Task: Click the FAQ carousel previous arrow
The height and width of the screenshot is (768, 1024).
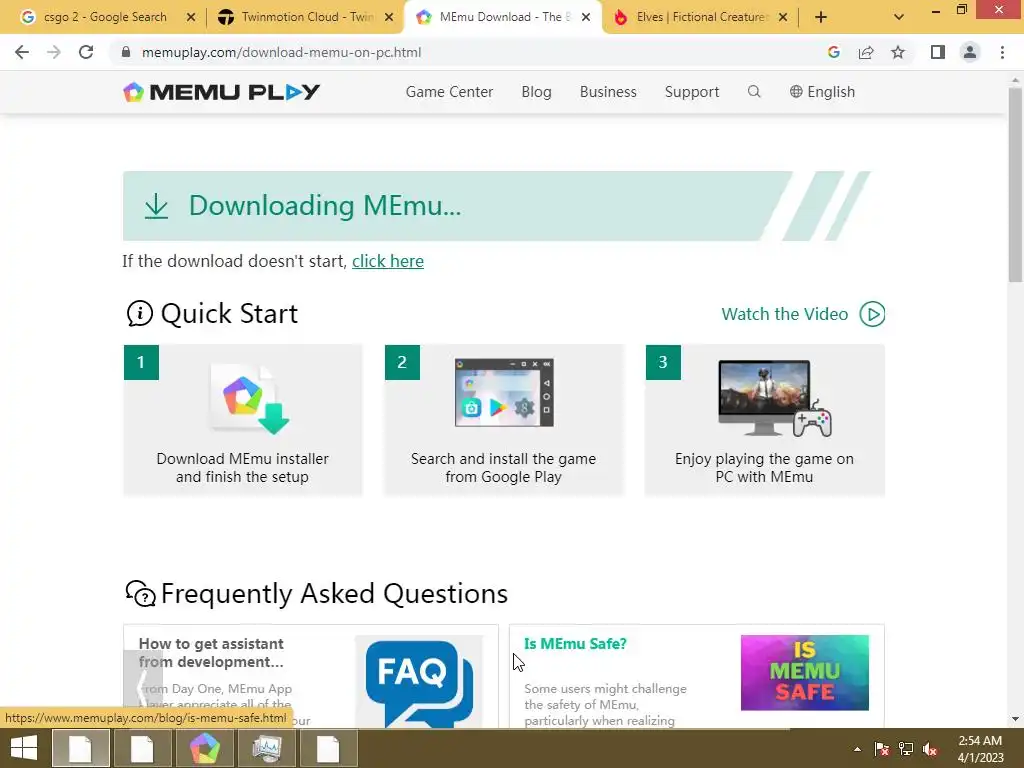Action: tap(142, 688)
